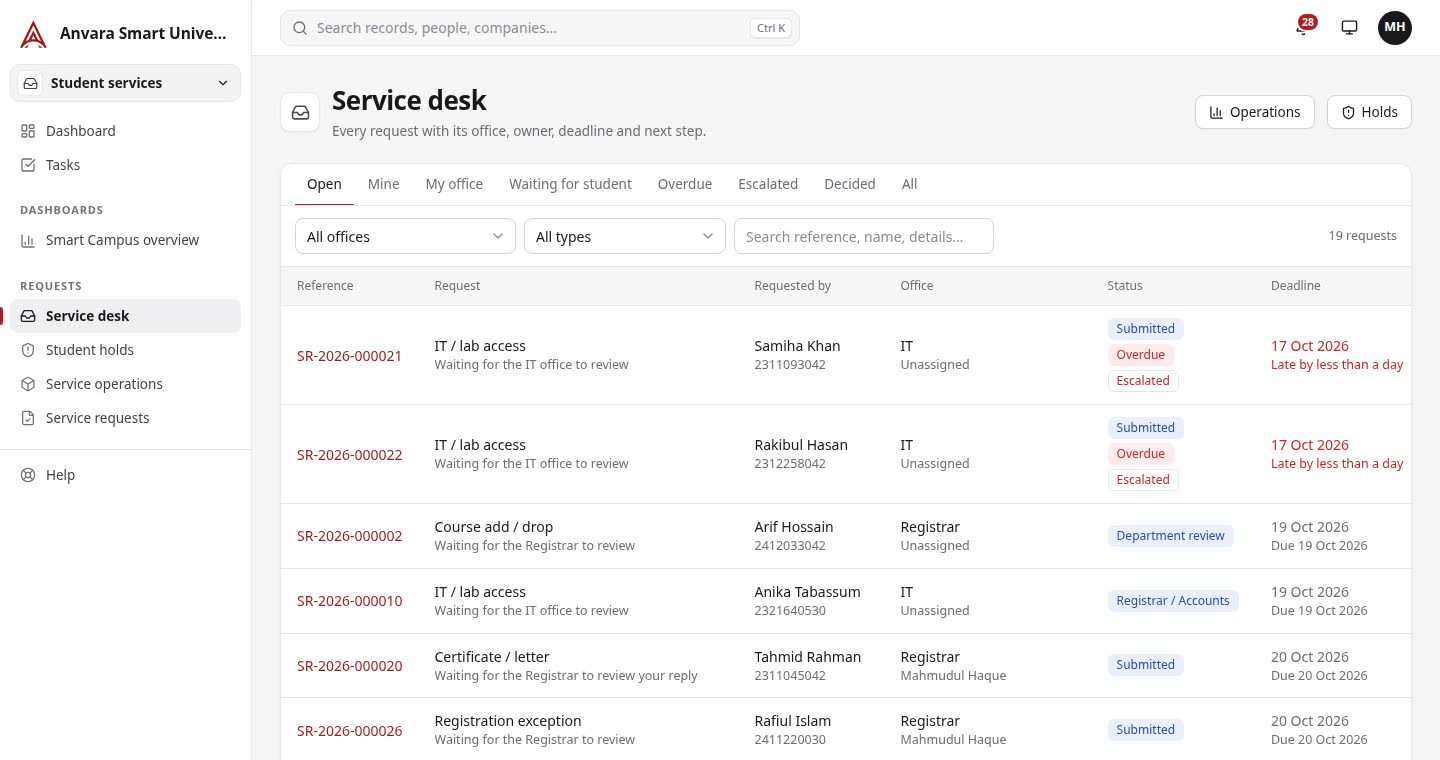Open the Escalated tab

[768, 184]
